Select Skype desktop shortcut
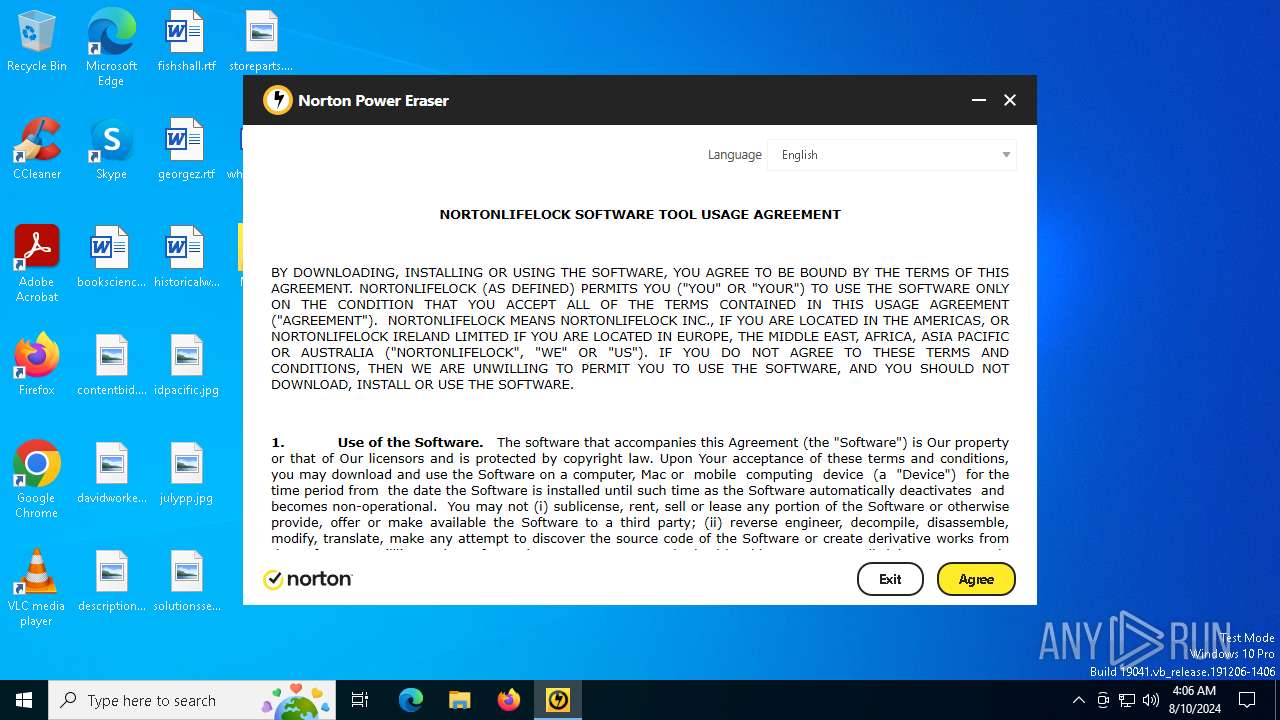 (x=111, y=150)
